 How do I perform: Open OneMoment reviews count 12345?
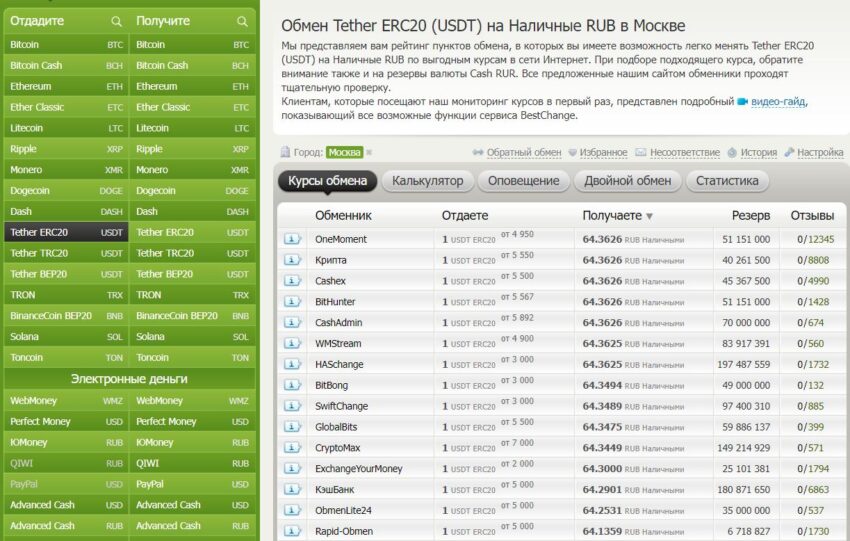tap(821, 239)
